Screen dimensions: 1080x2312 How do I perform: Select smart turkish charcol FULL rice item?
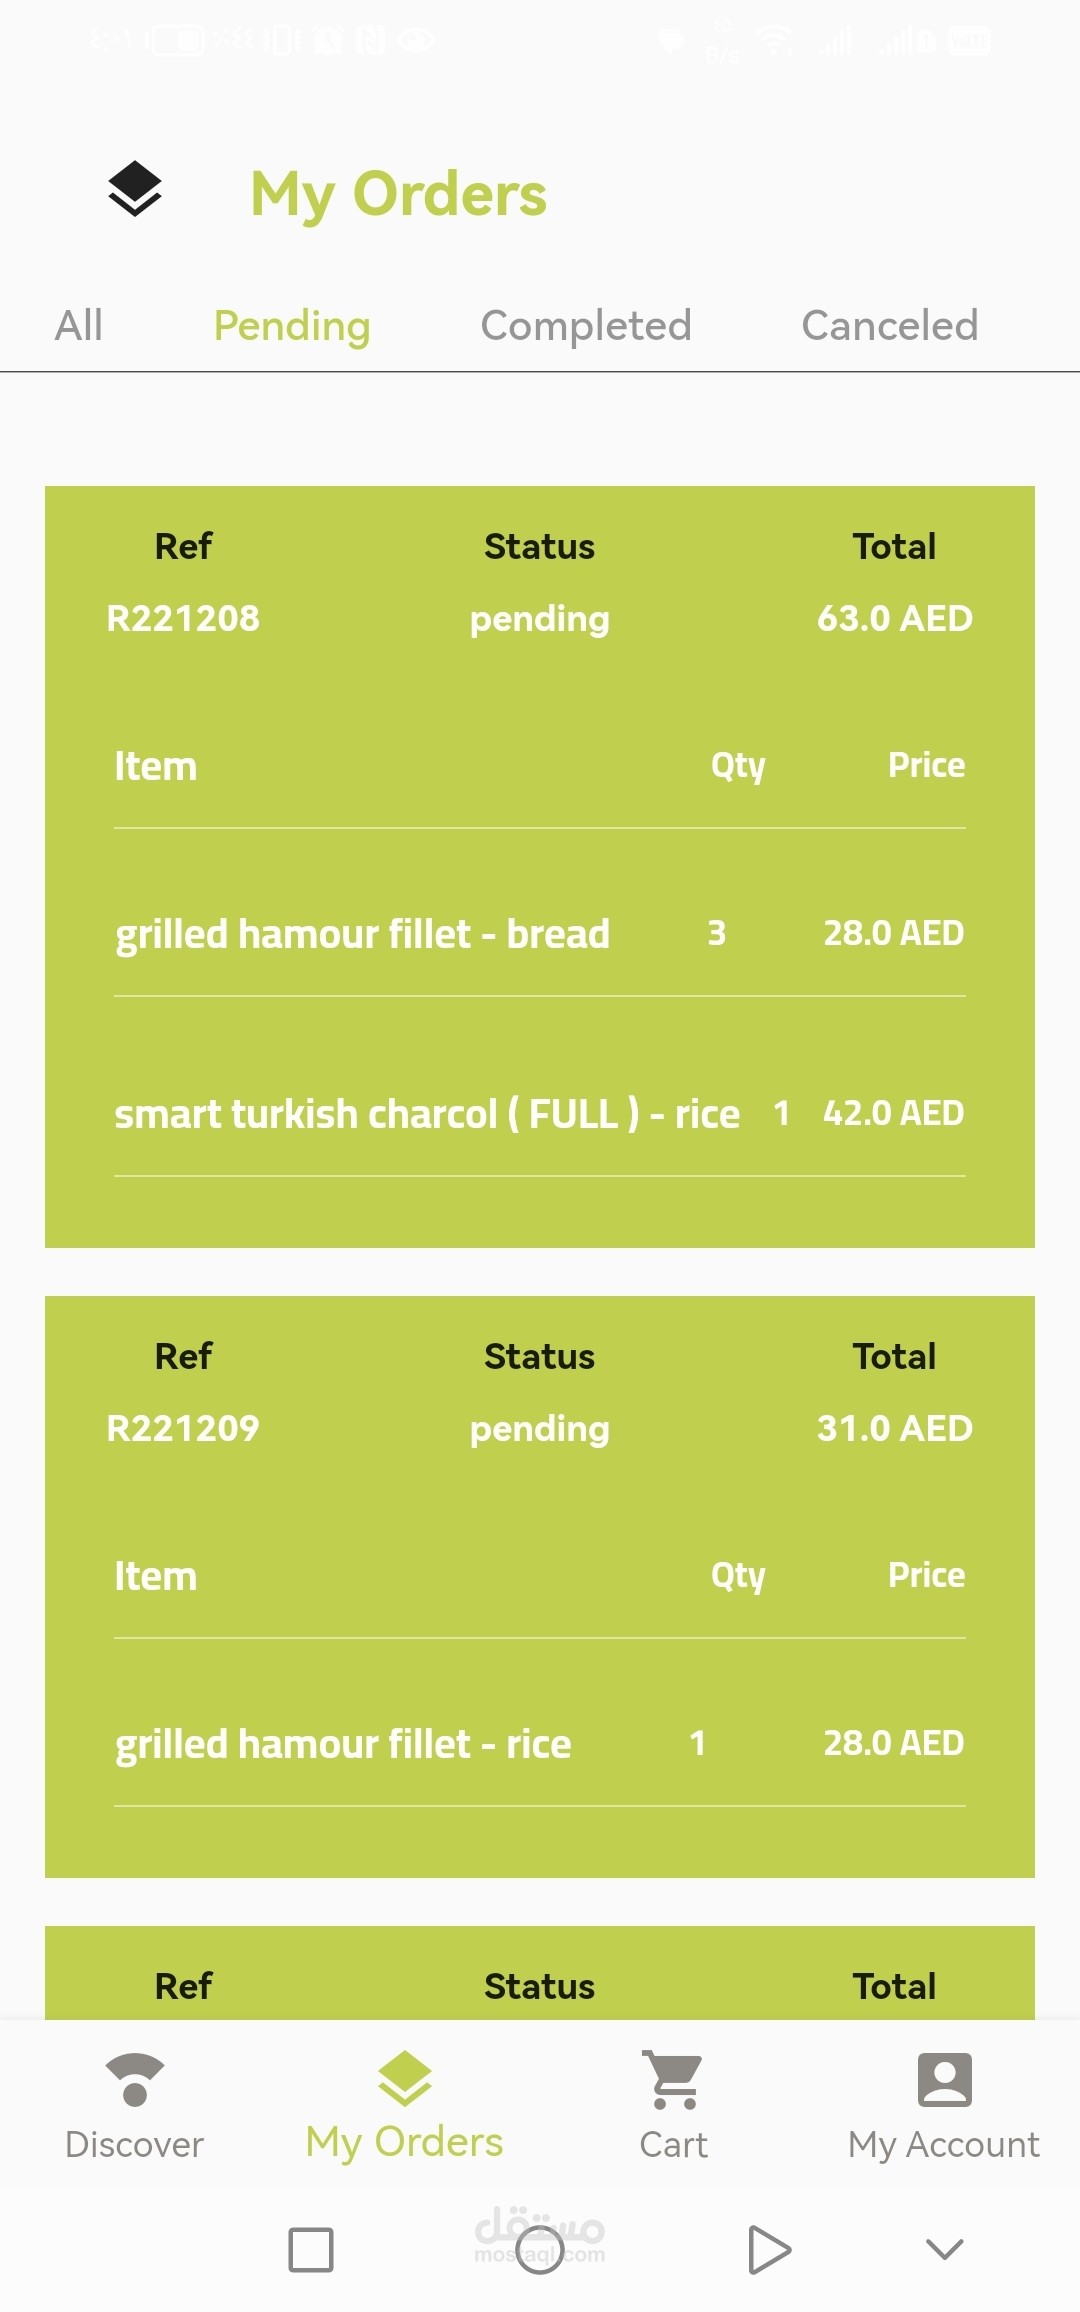(x=427, y=1114)
